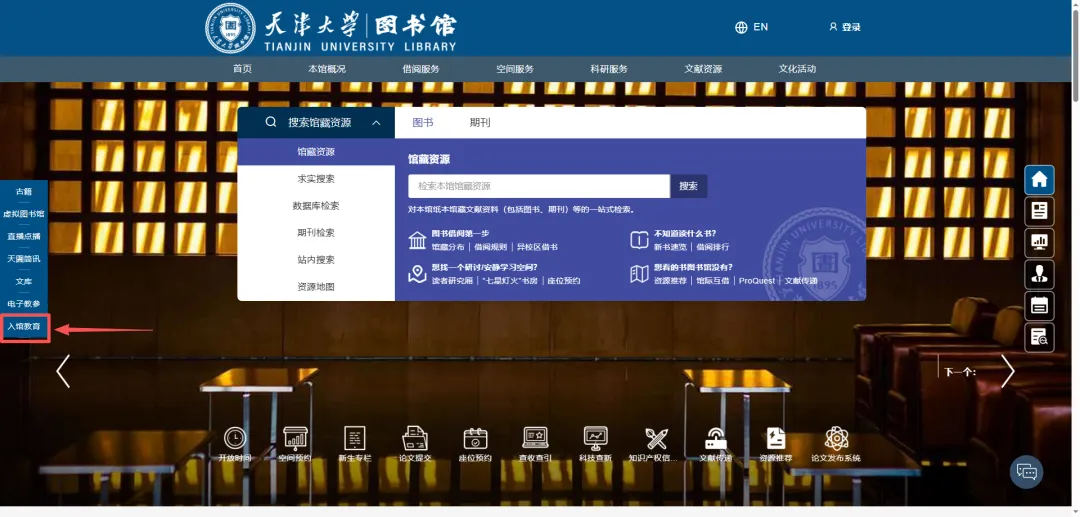Collapse the 搜索馆藏资源 panel chevron
Screen dimensions: 1080x517
tap(376, 123)
